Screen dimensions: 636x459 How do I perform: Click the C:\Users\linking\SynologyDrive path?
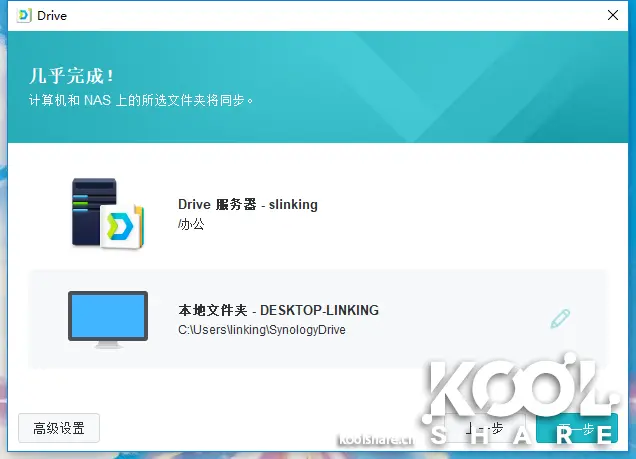pyautogui.click(x=262, y=330)
